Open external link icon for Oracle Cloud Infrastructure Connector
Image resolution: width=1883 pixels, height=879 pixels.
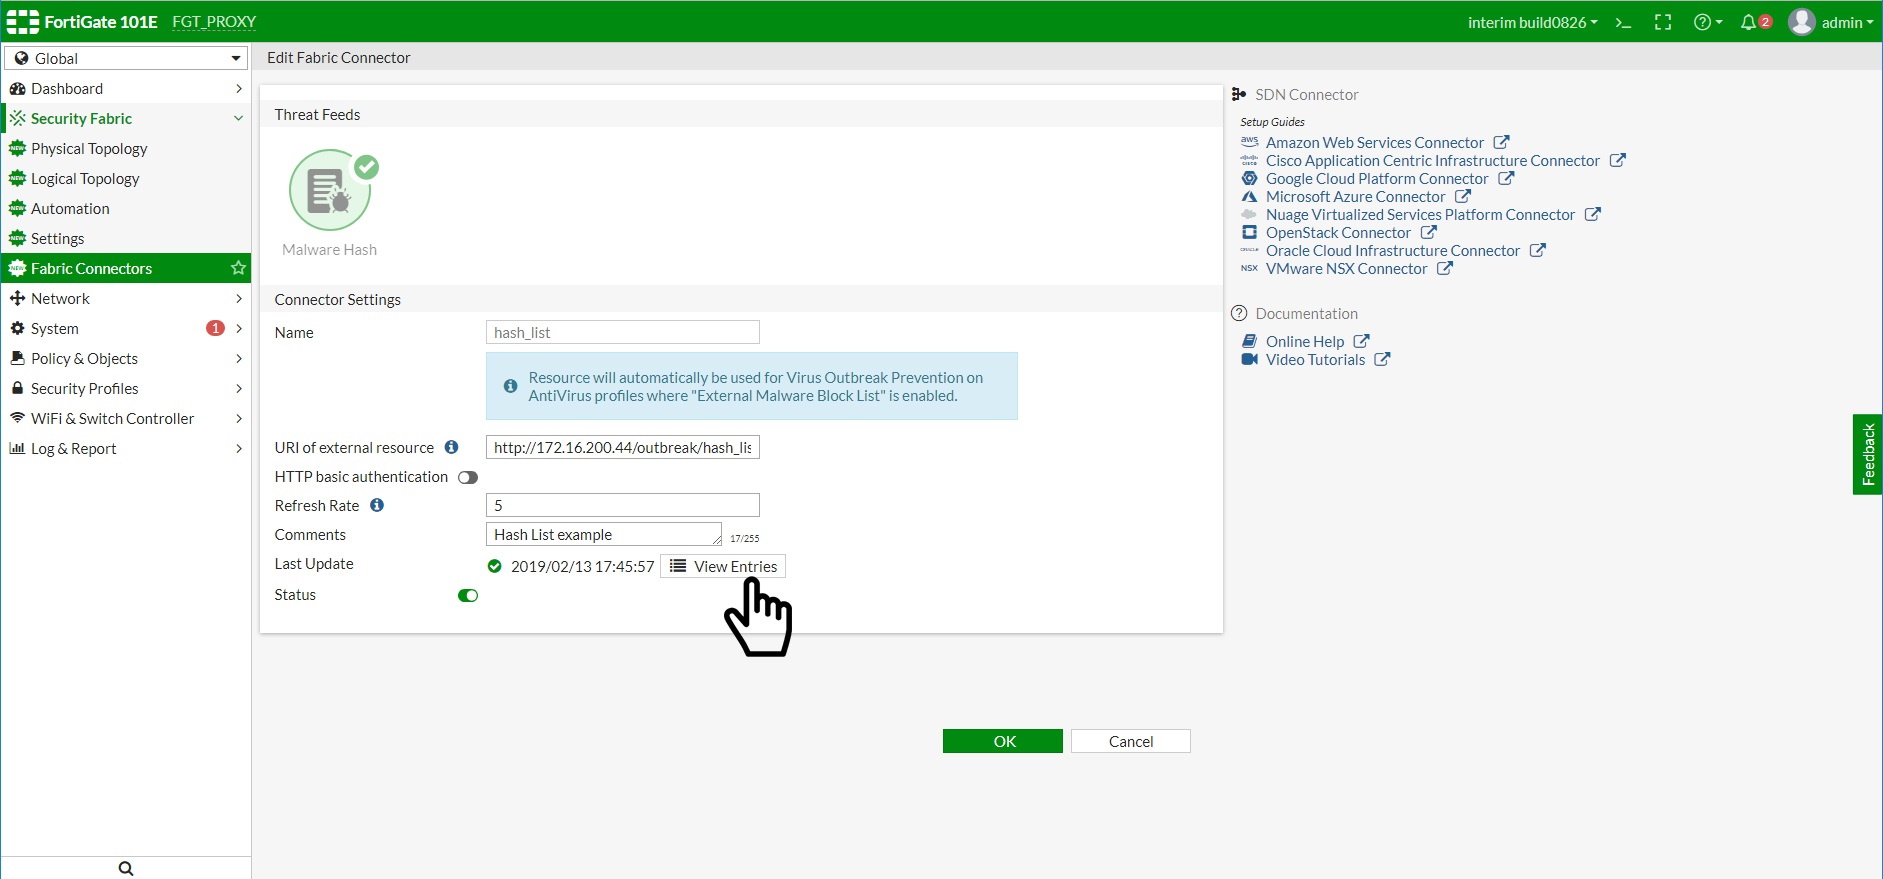[1537, 250]
